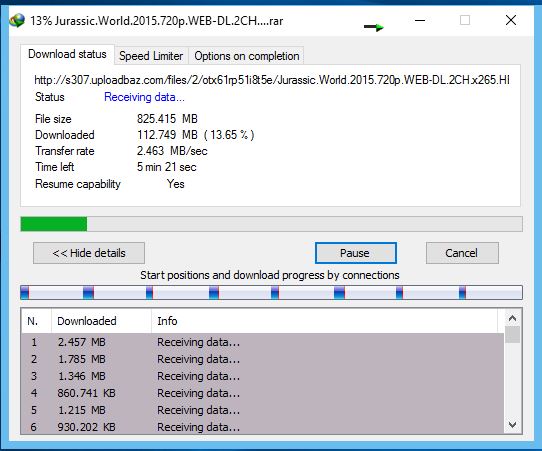
Task: Minimize the download window
Action: pyautogui.click(x=420, y=20)
